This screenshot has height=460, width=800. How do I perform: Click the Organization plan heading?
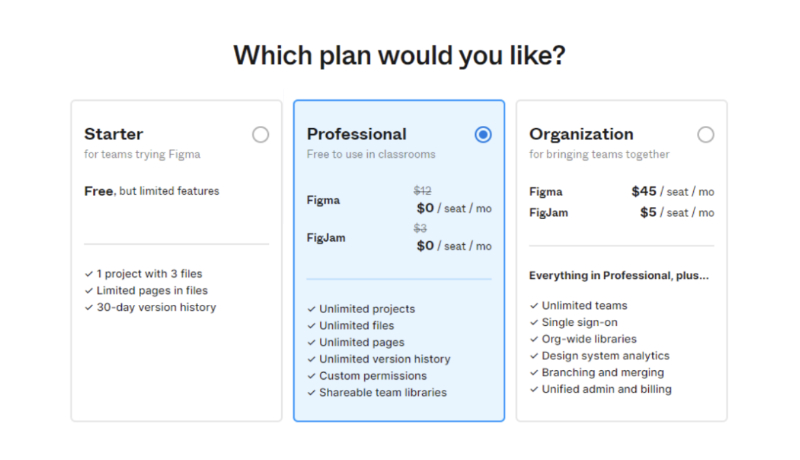tap(581, 134)
